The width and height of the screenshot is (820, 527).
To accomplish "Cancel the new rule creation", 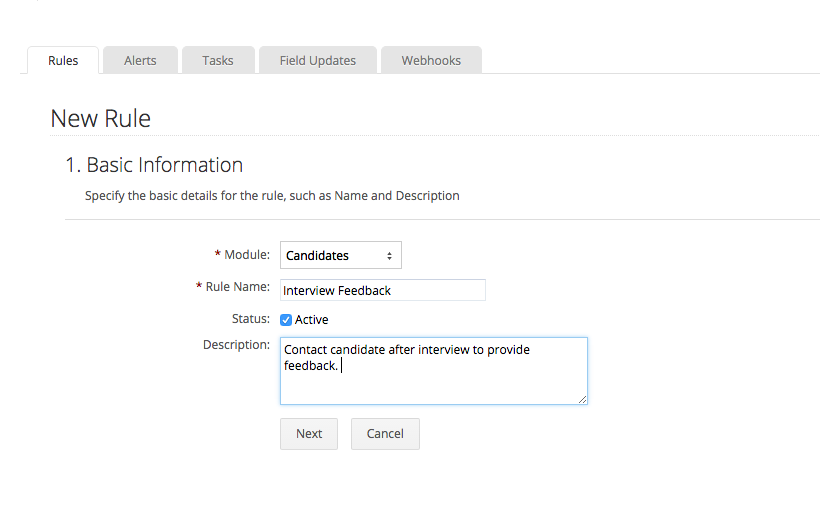I will coord(385,434).
